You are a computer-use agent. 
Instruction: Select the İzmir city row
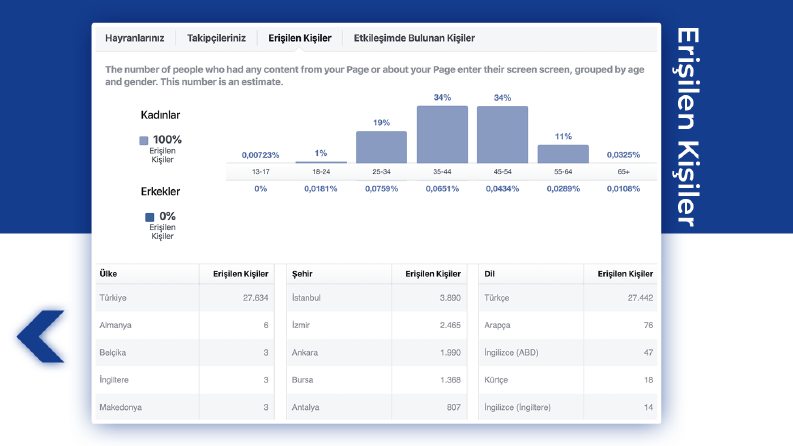(377, 325)
